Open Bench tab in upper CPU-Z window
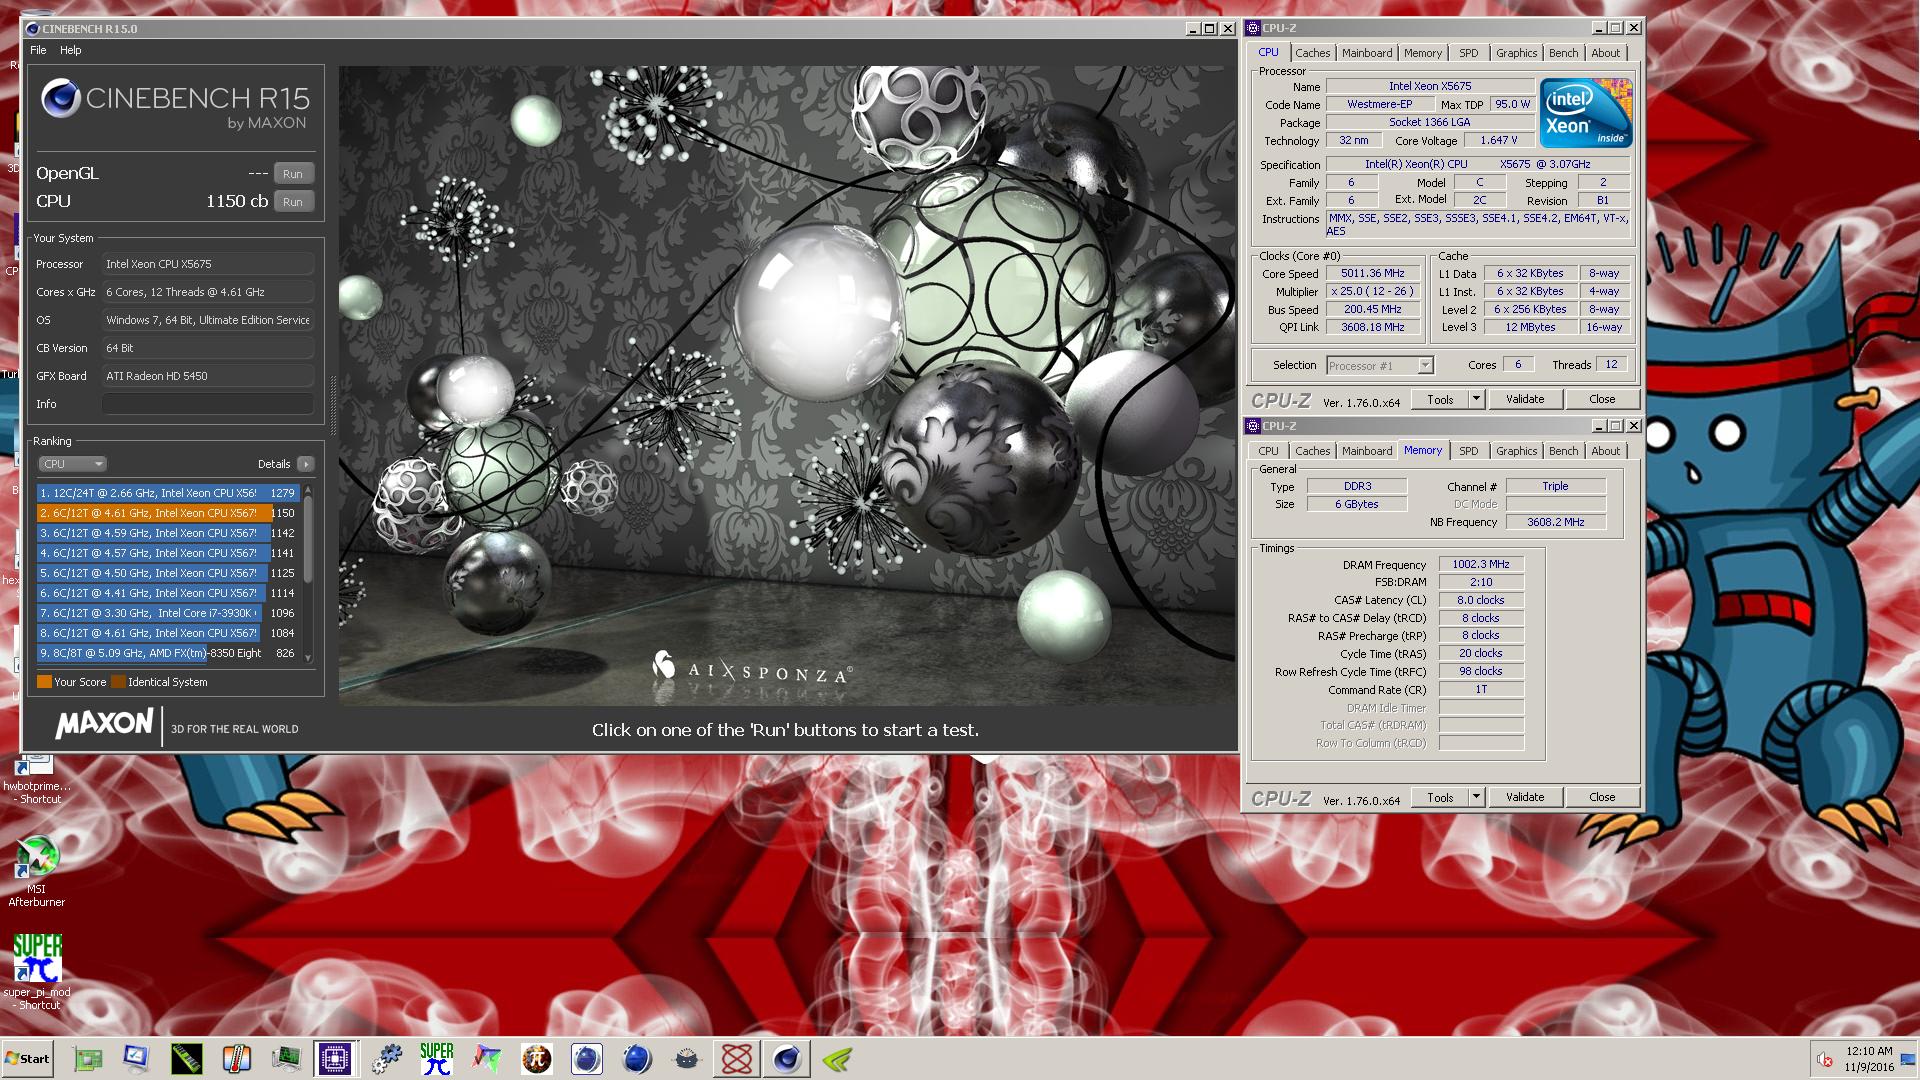This screenshot has width=1920, height=1080. (1563, 53)
